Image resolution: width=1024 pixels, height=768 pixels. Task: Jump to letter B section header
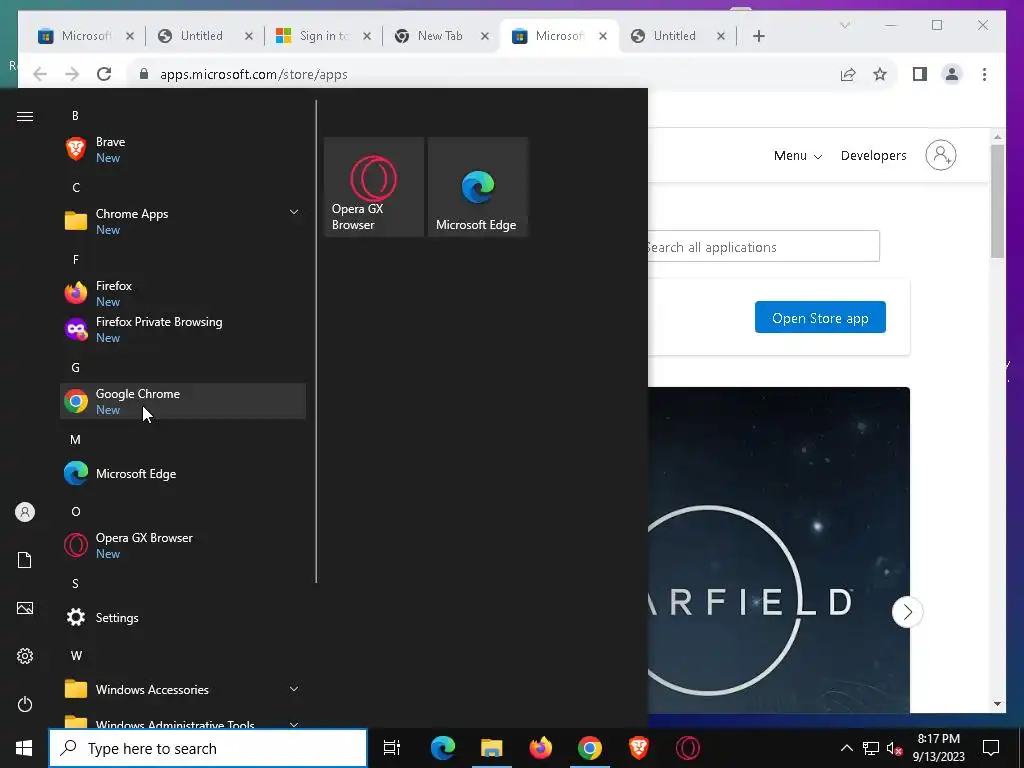click(x=75, y=116)
